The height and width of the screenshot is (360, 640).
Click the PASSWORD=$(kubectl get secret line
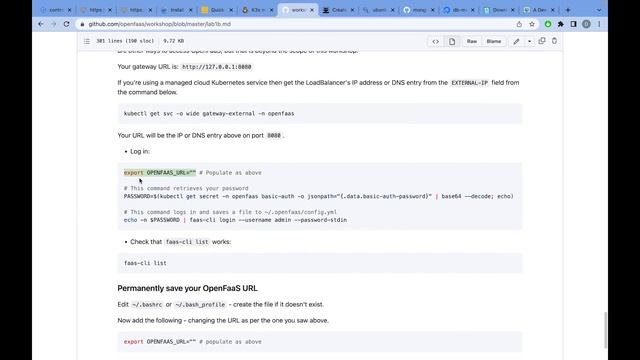318,196
